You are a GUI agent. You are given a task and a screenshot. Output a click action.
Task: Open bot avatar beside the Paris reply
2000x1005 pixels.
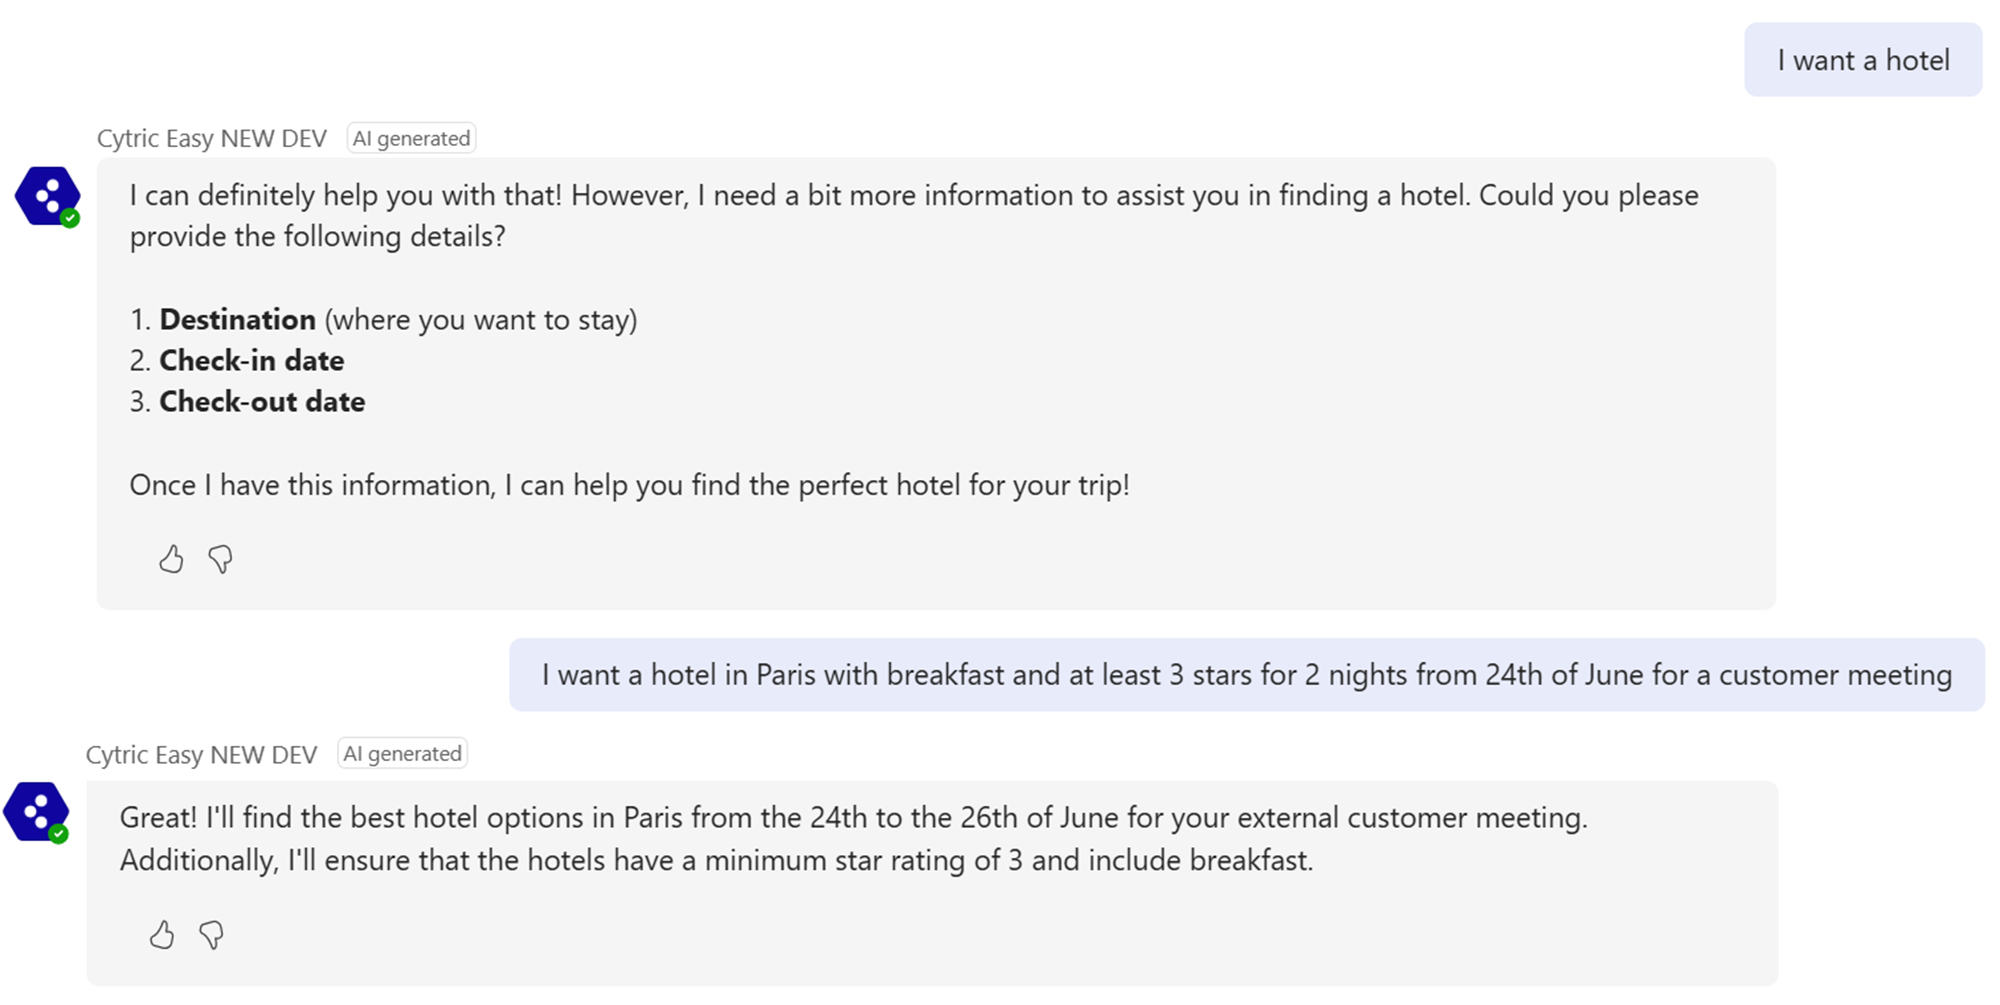(35, 811)
